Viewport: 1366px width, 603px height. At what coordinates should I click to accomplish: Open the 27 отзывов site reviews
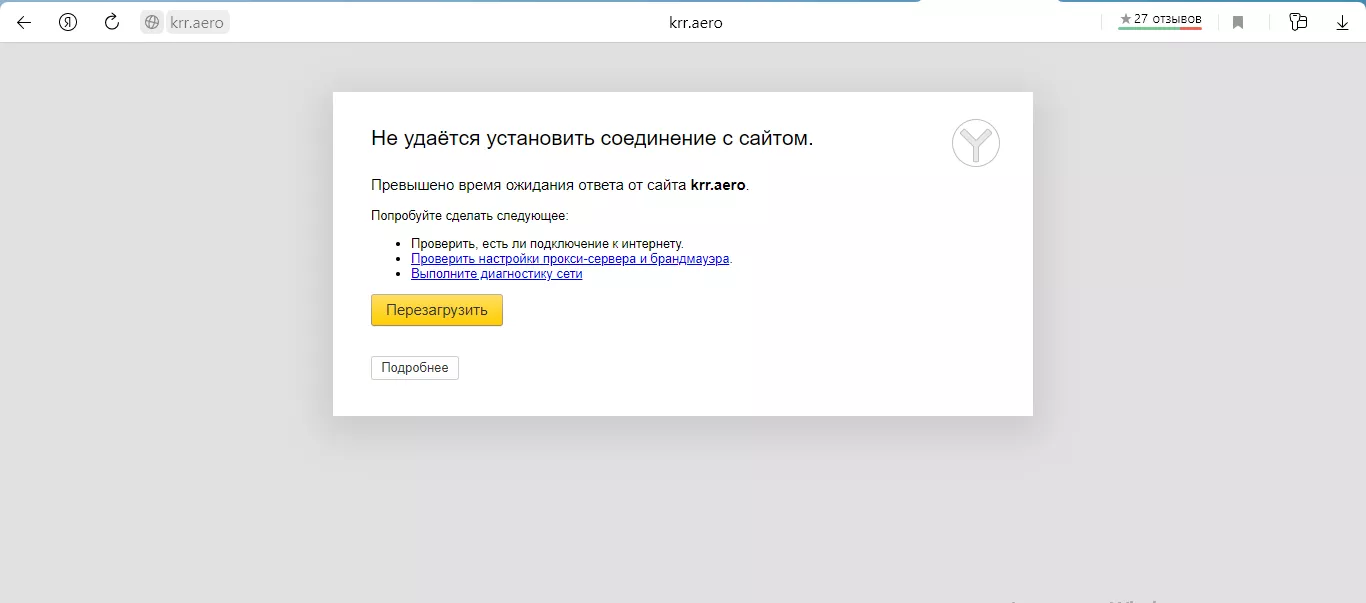(1167, 19)
